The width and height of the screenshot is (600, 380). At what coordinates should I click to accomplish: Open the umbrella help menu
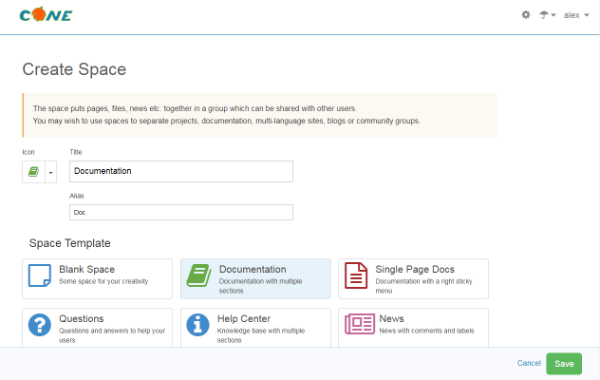click(x=547, y=15)
